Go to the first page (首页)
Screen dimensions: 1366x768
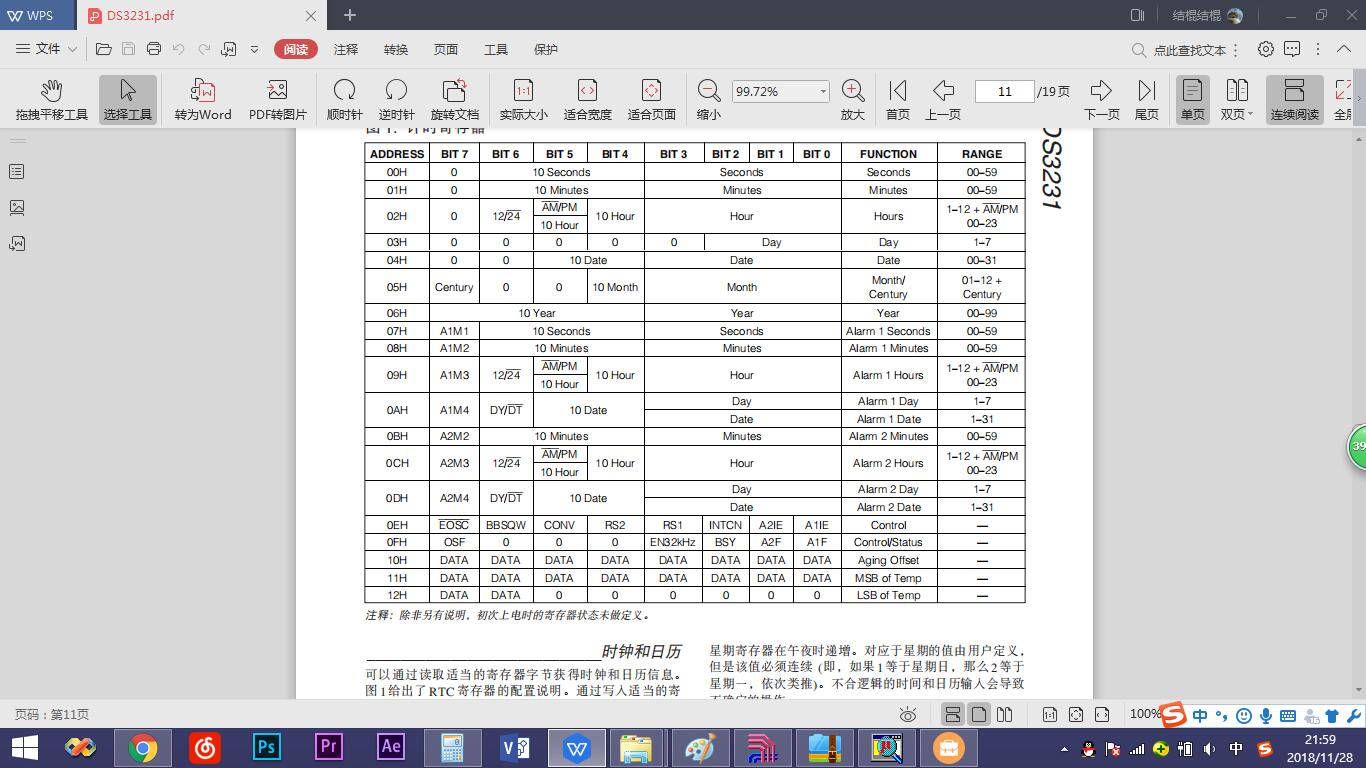coord(898,100)
